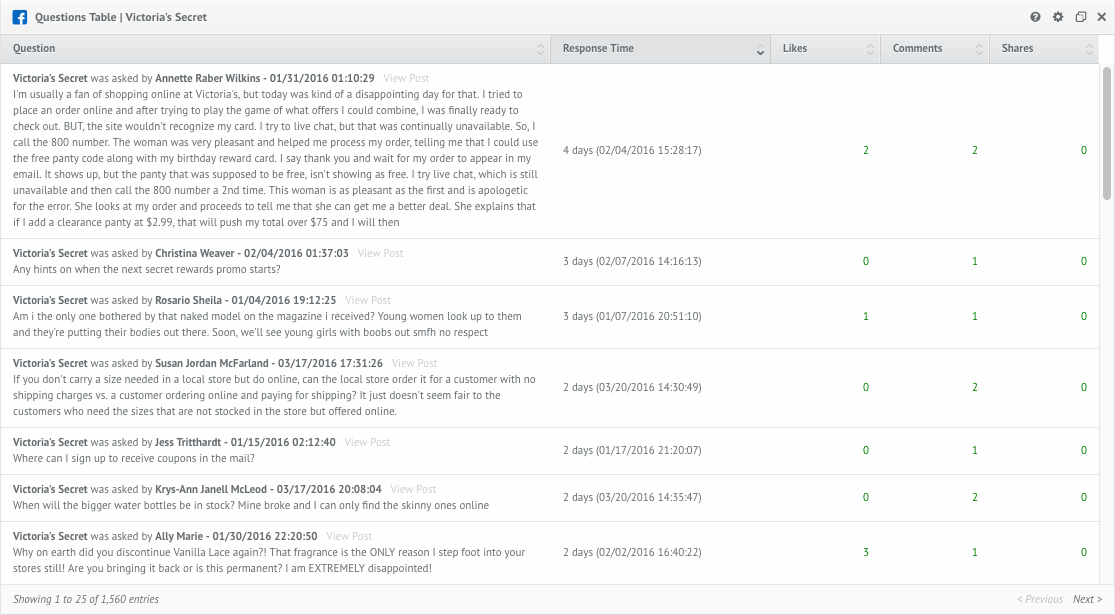1115x615 pixels.
Task: Open View Post for Susan Jordan McFarland
Action: click(415, 363)
